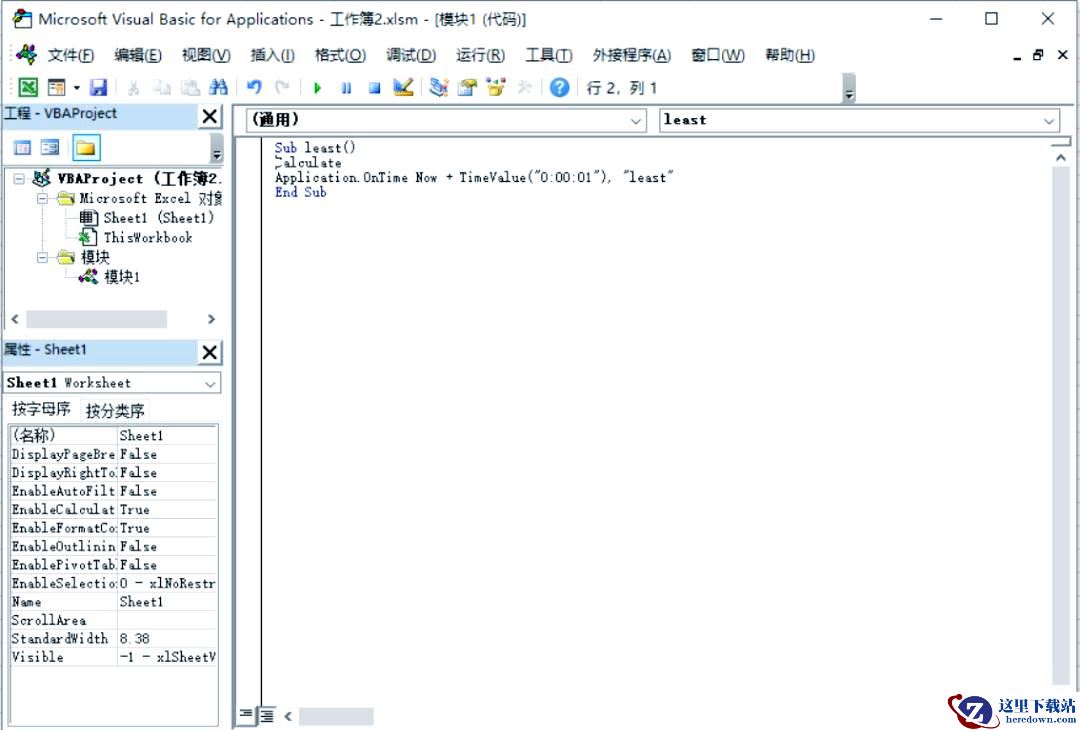Run the macro with the green play button
Screen dimensions: 1080x730
pyautogui.click(x=317, y=88)
